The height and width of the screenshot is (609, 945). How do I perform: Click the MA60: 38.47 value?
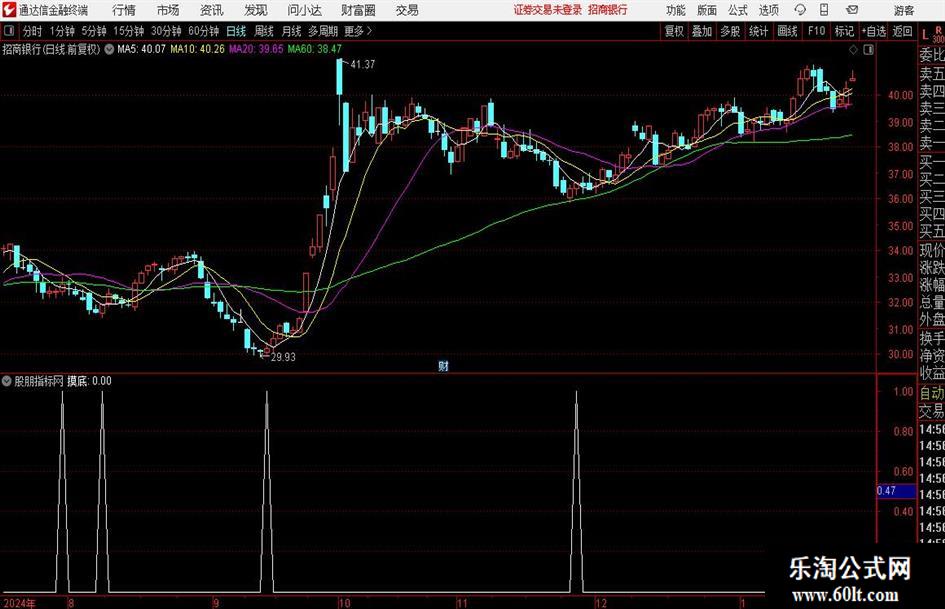click(315, 49)
